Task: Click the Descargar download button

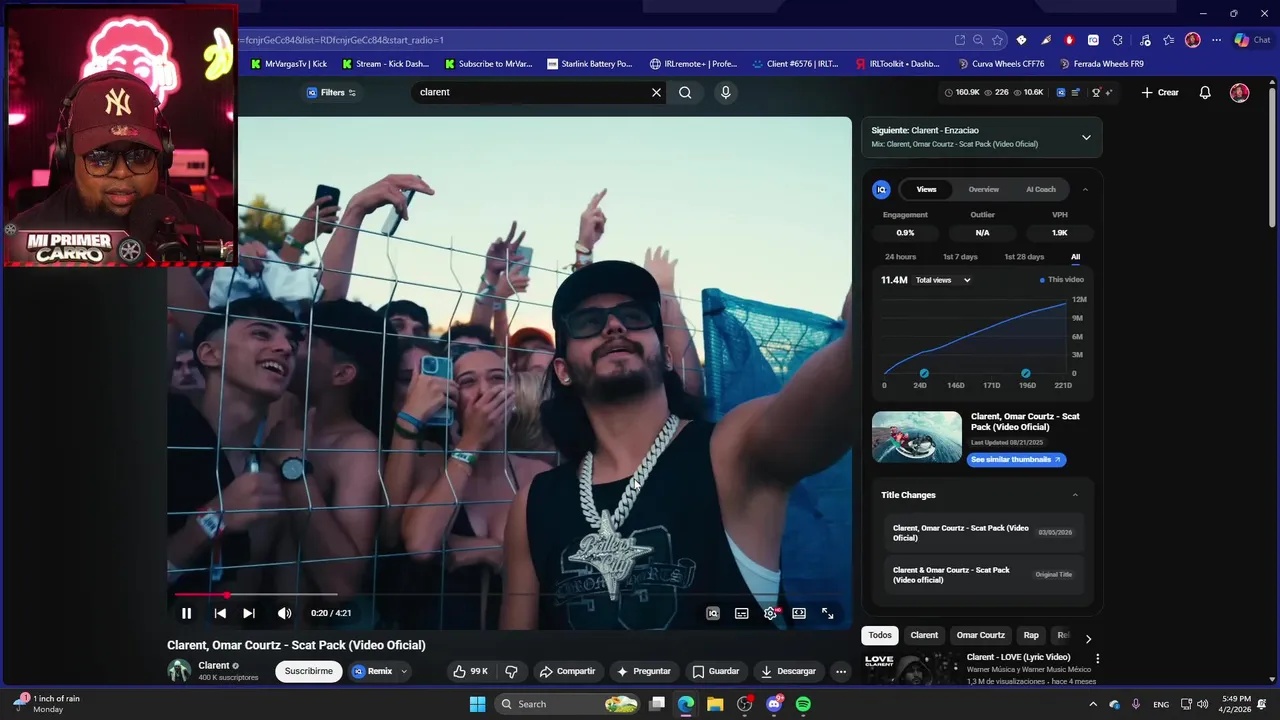Action: [x=788, y=671]
